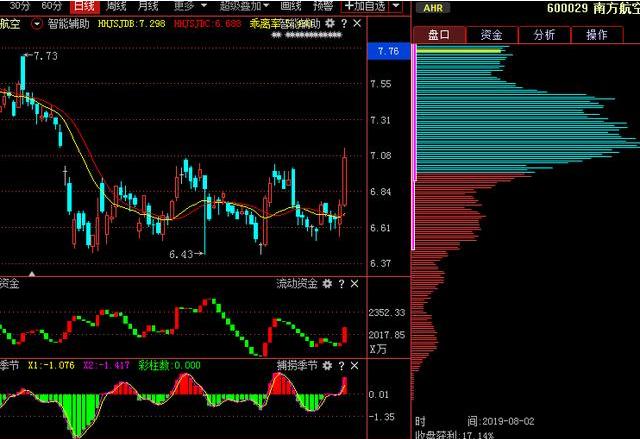The height and width of the screenshot is (439, 640).
Task: Open the 分析 tab
Action: pos(544,35)
